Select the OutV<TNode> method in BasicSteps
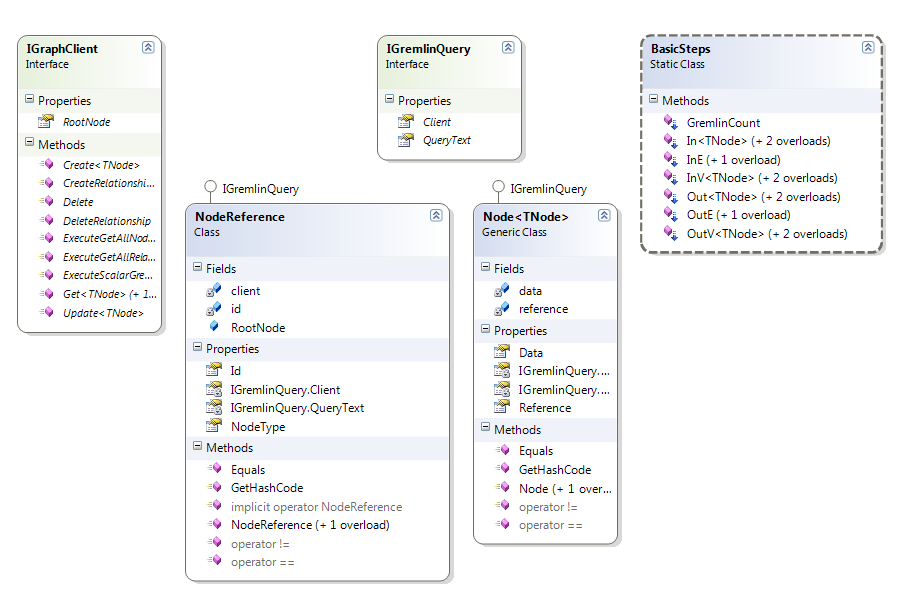Viewport: 905px width, 601px height. 767,234
